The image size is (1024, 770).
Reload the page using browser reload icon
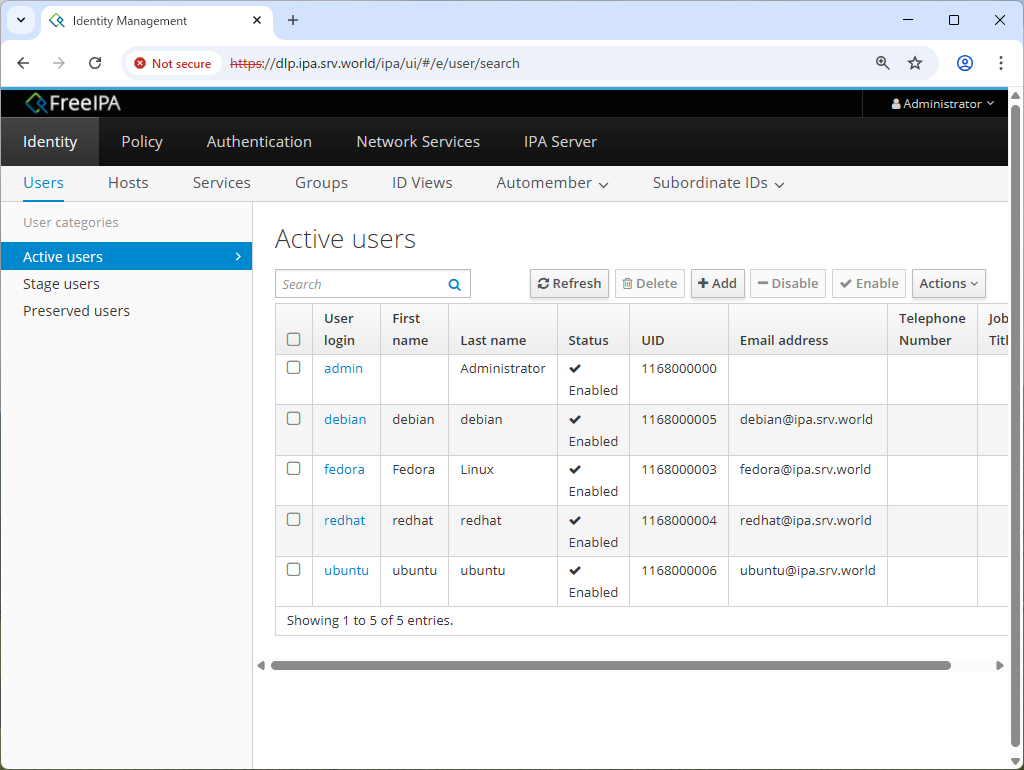(95, 63)
